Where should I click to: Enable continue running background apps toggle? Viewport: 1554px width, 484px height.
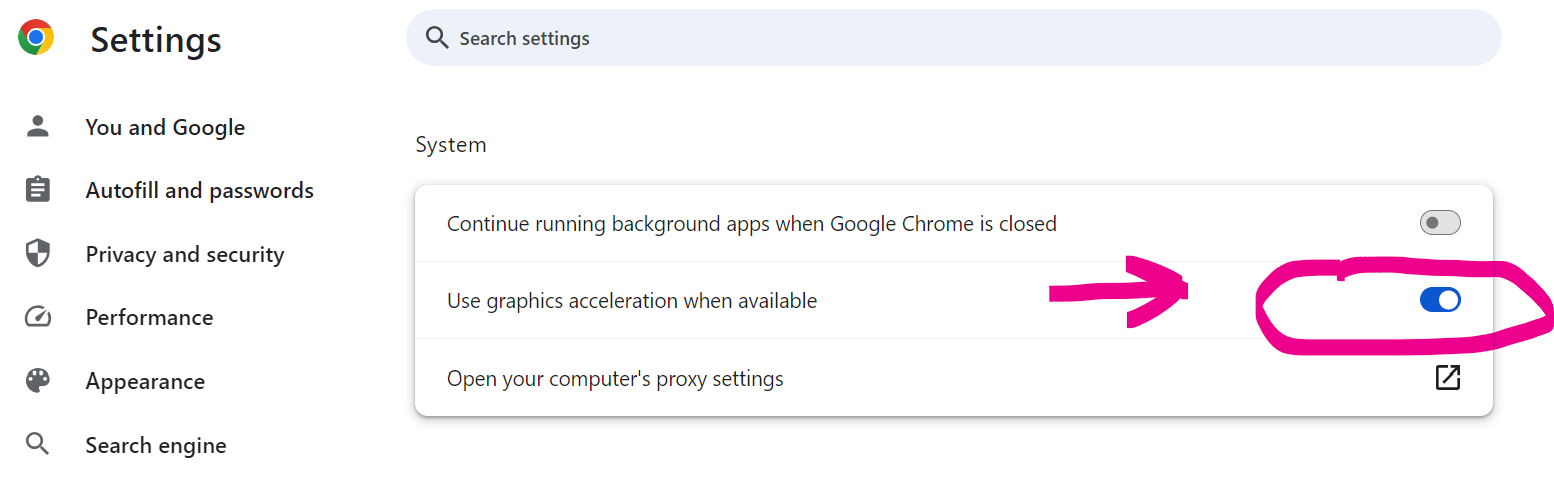[x=1440, y=223]
